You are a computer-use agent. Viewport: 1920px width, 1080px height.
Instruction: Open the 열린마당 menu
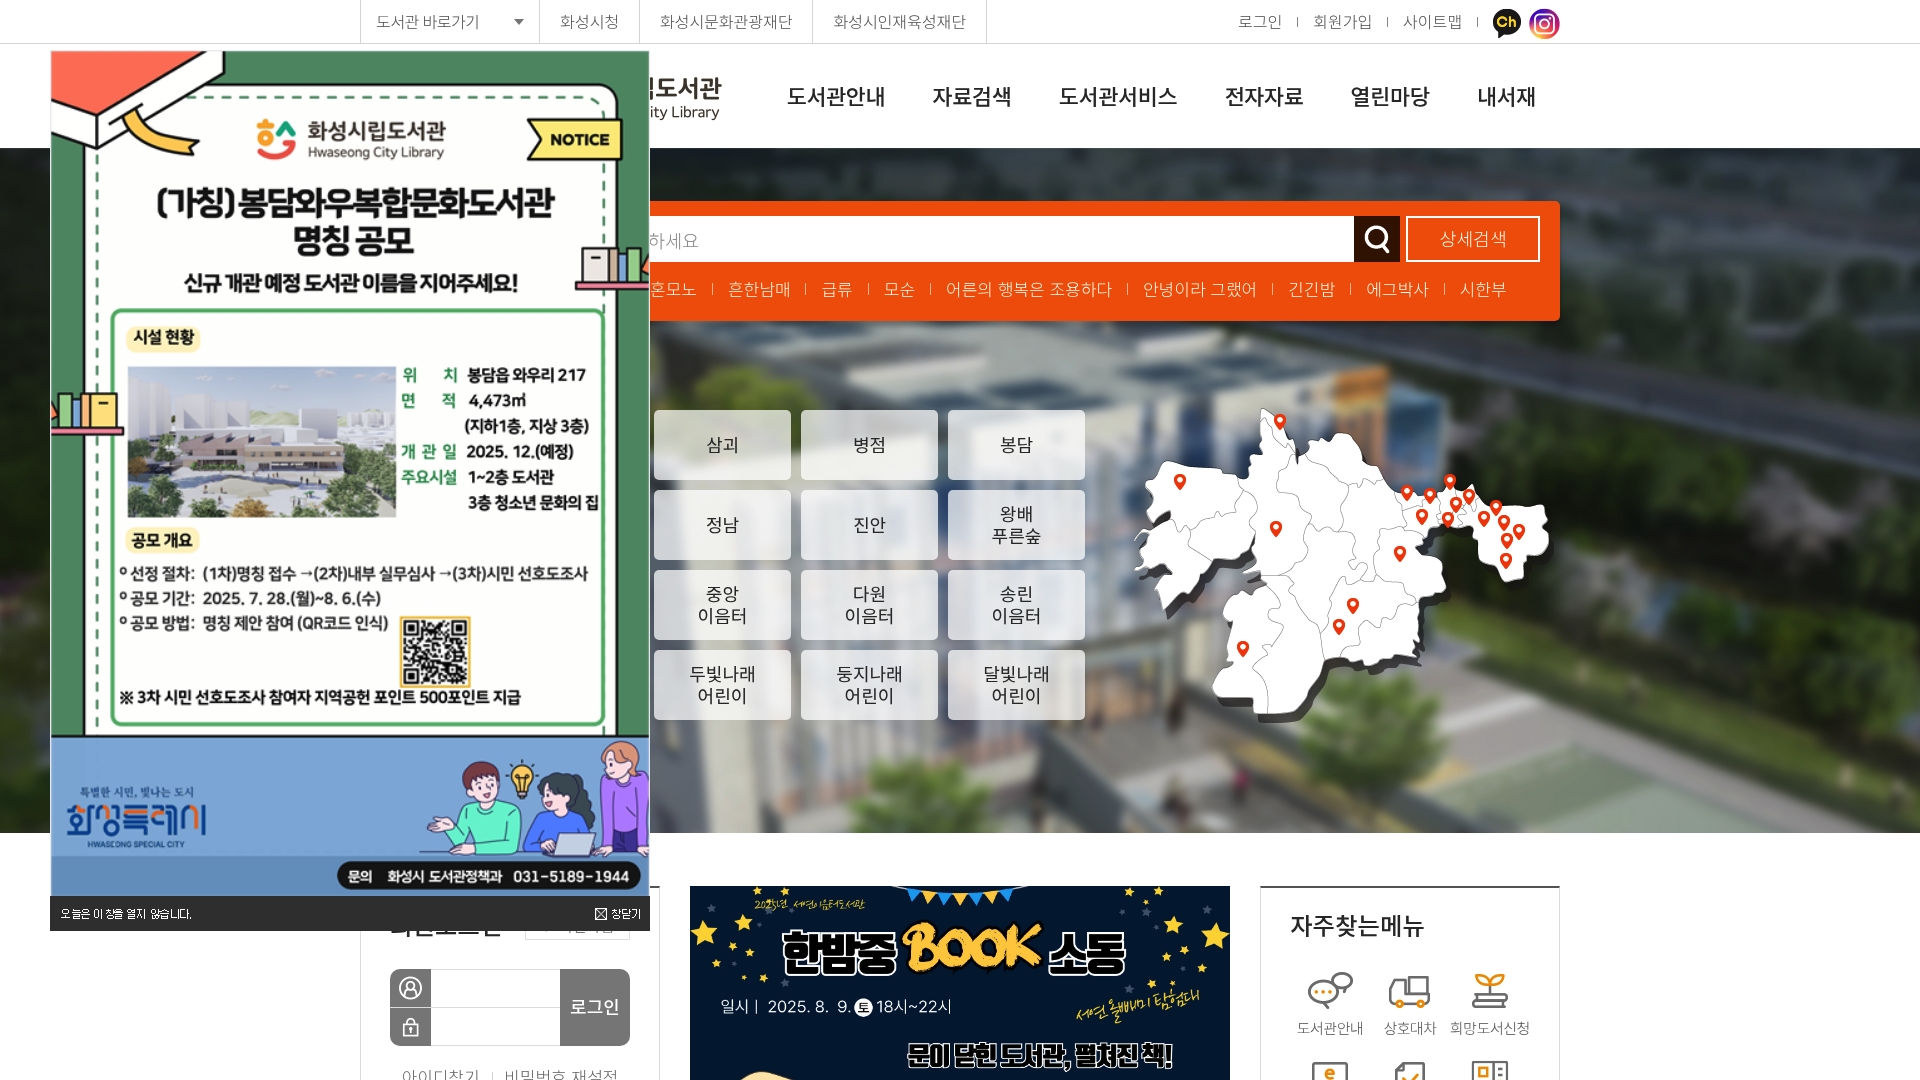pos(1390,97)
